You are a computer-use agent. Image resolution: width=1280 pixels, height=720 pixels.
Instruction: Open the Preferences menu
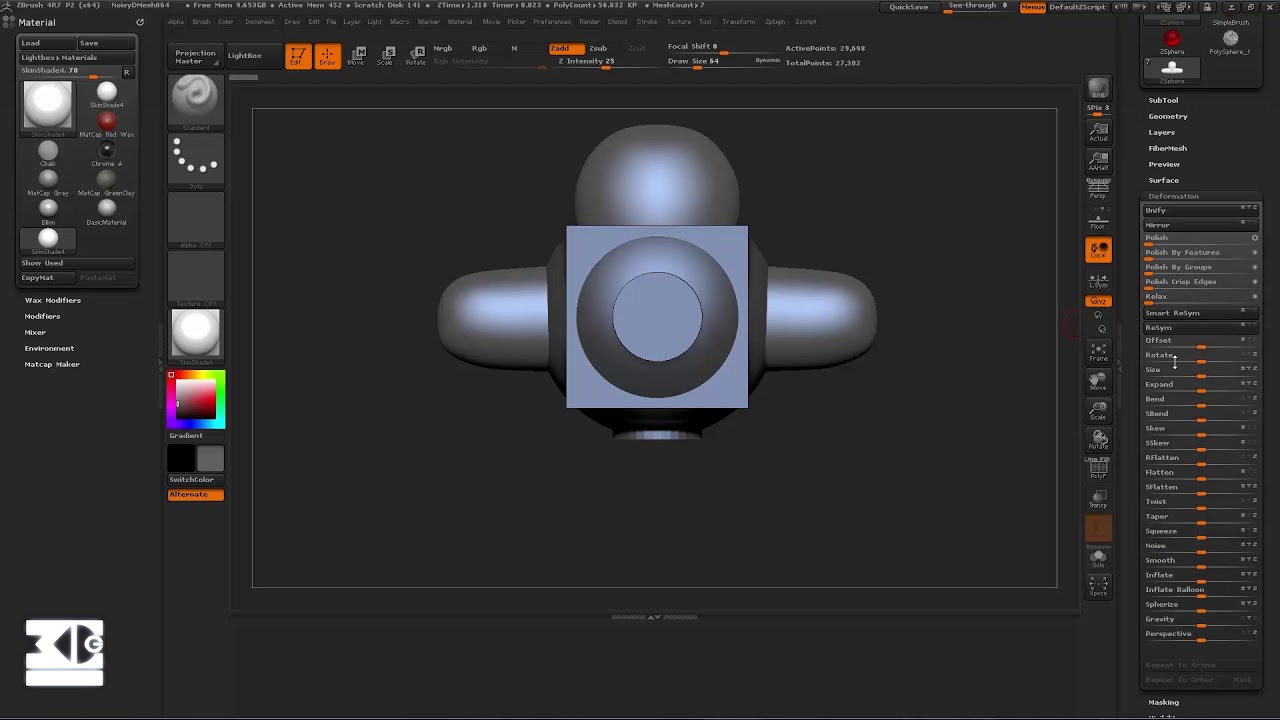(x=552, y=22)
